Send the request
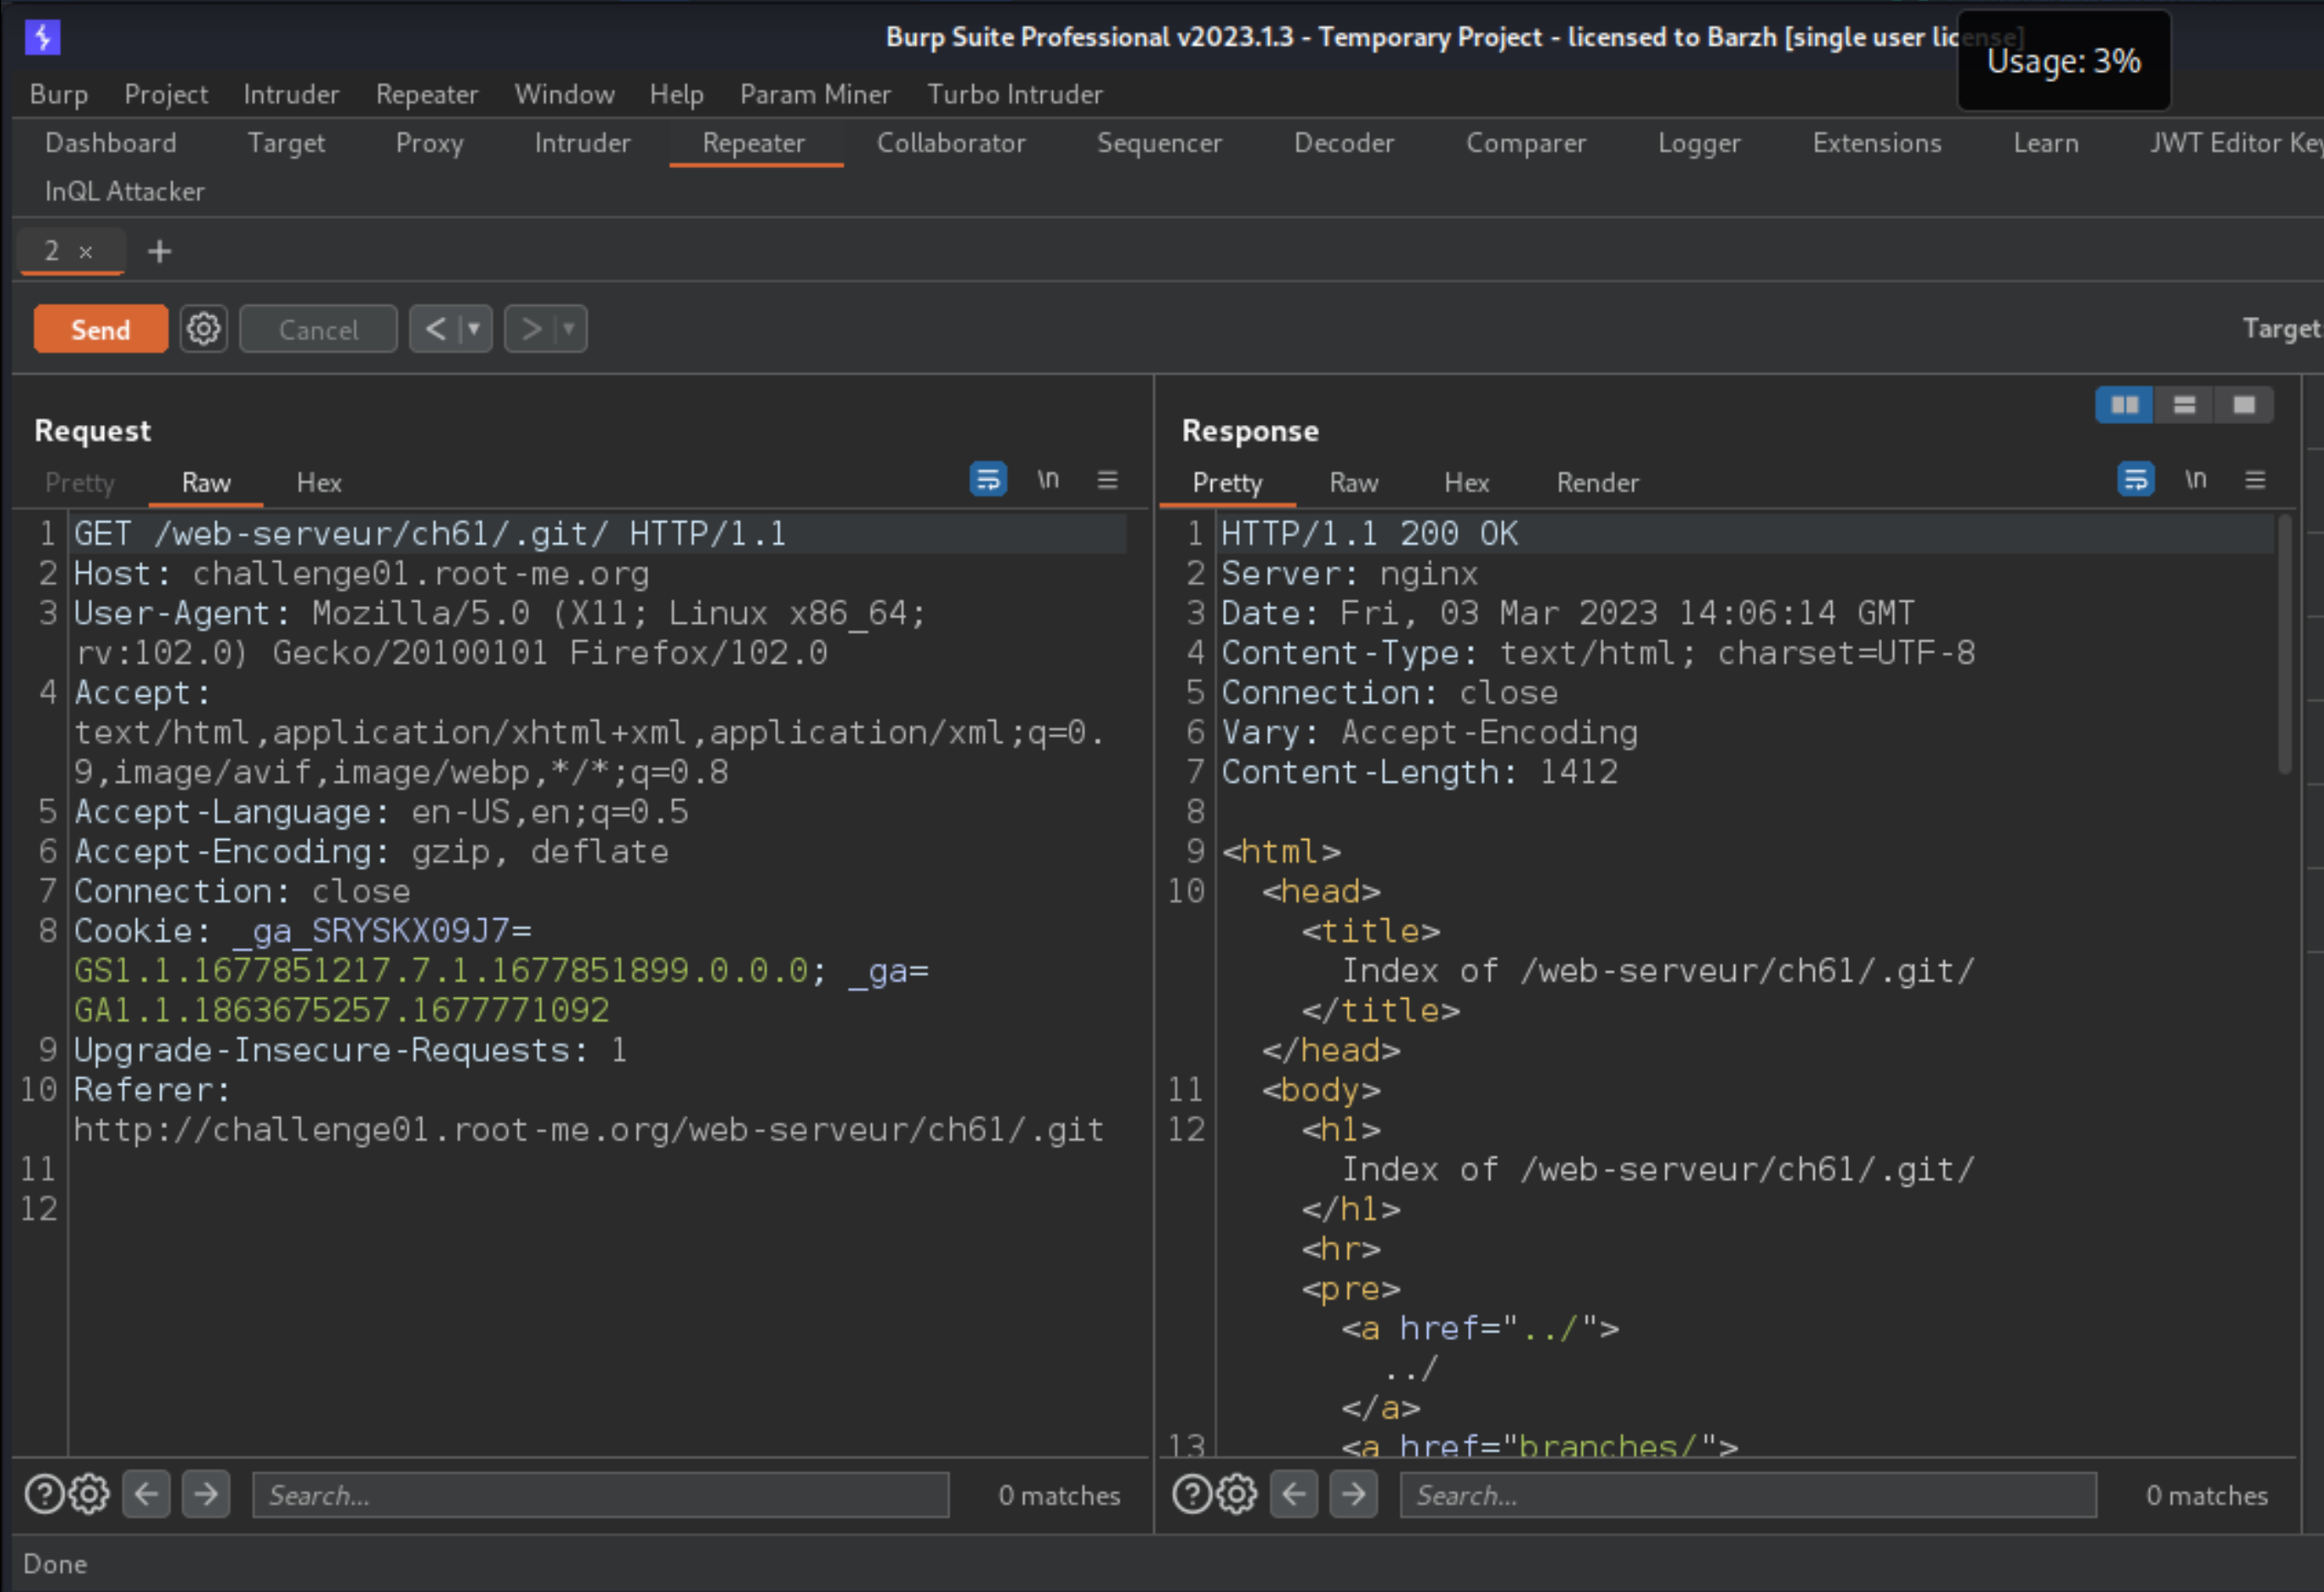This screenshot has height=1592, width=2324. click(x=100, y=329)
